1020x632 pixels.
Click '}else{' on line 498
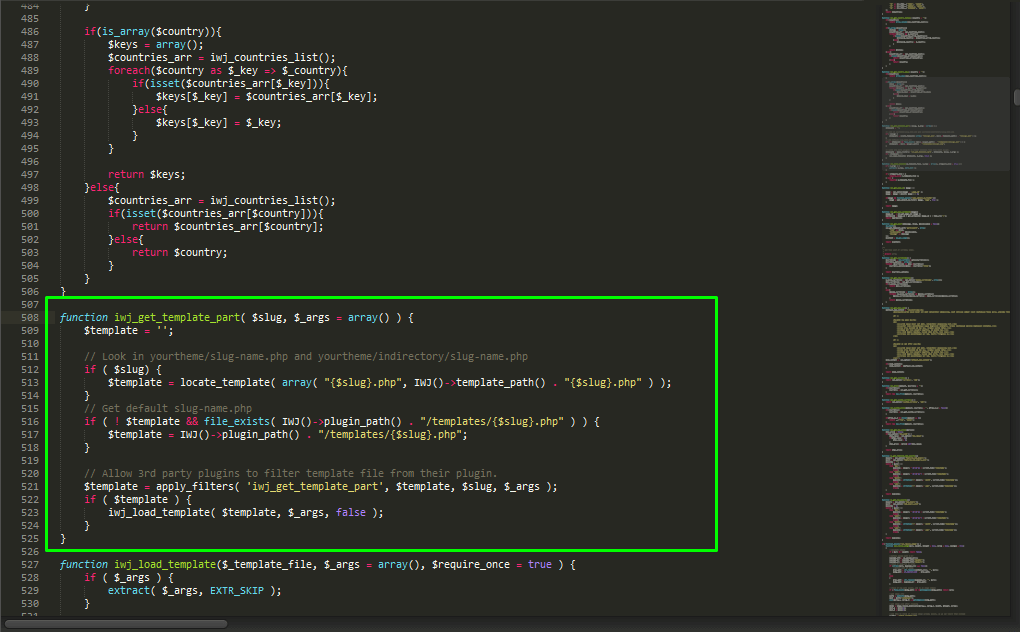click(101, 187)
